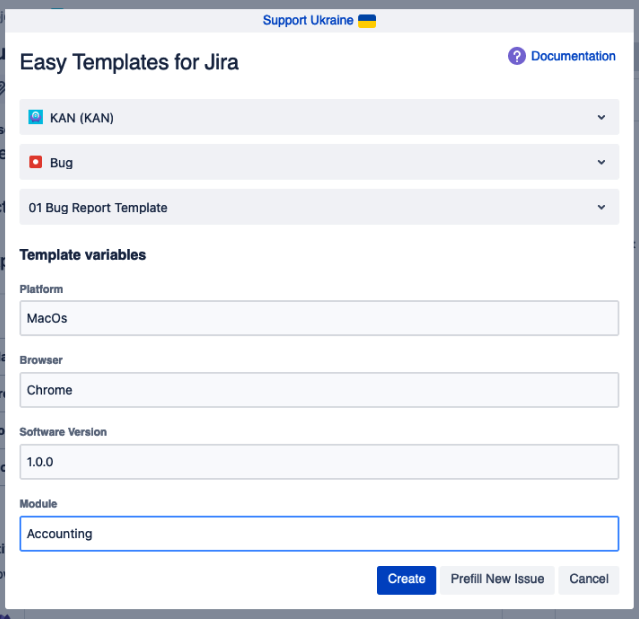Viewport: 639px width, 619px height.
Task: Click the Prefill New Issue button
Action: coord(497,579)
